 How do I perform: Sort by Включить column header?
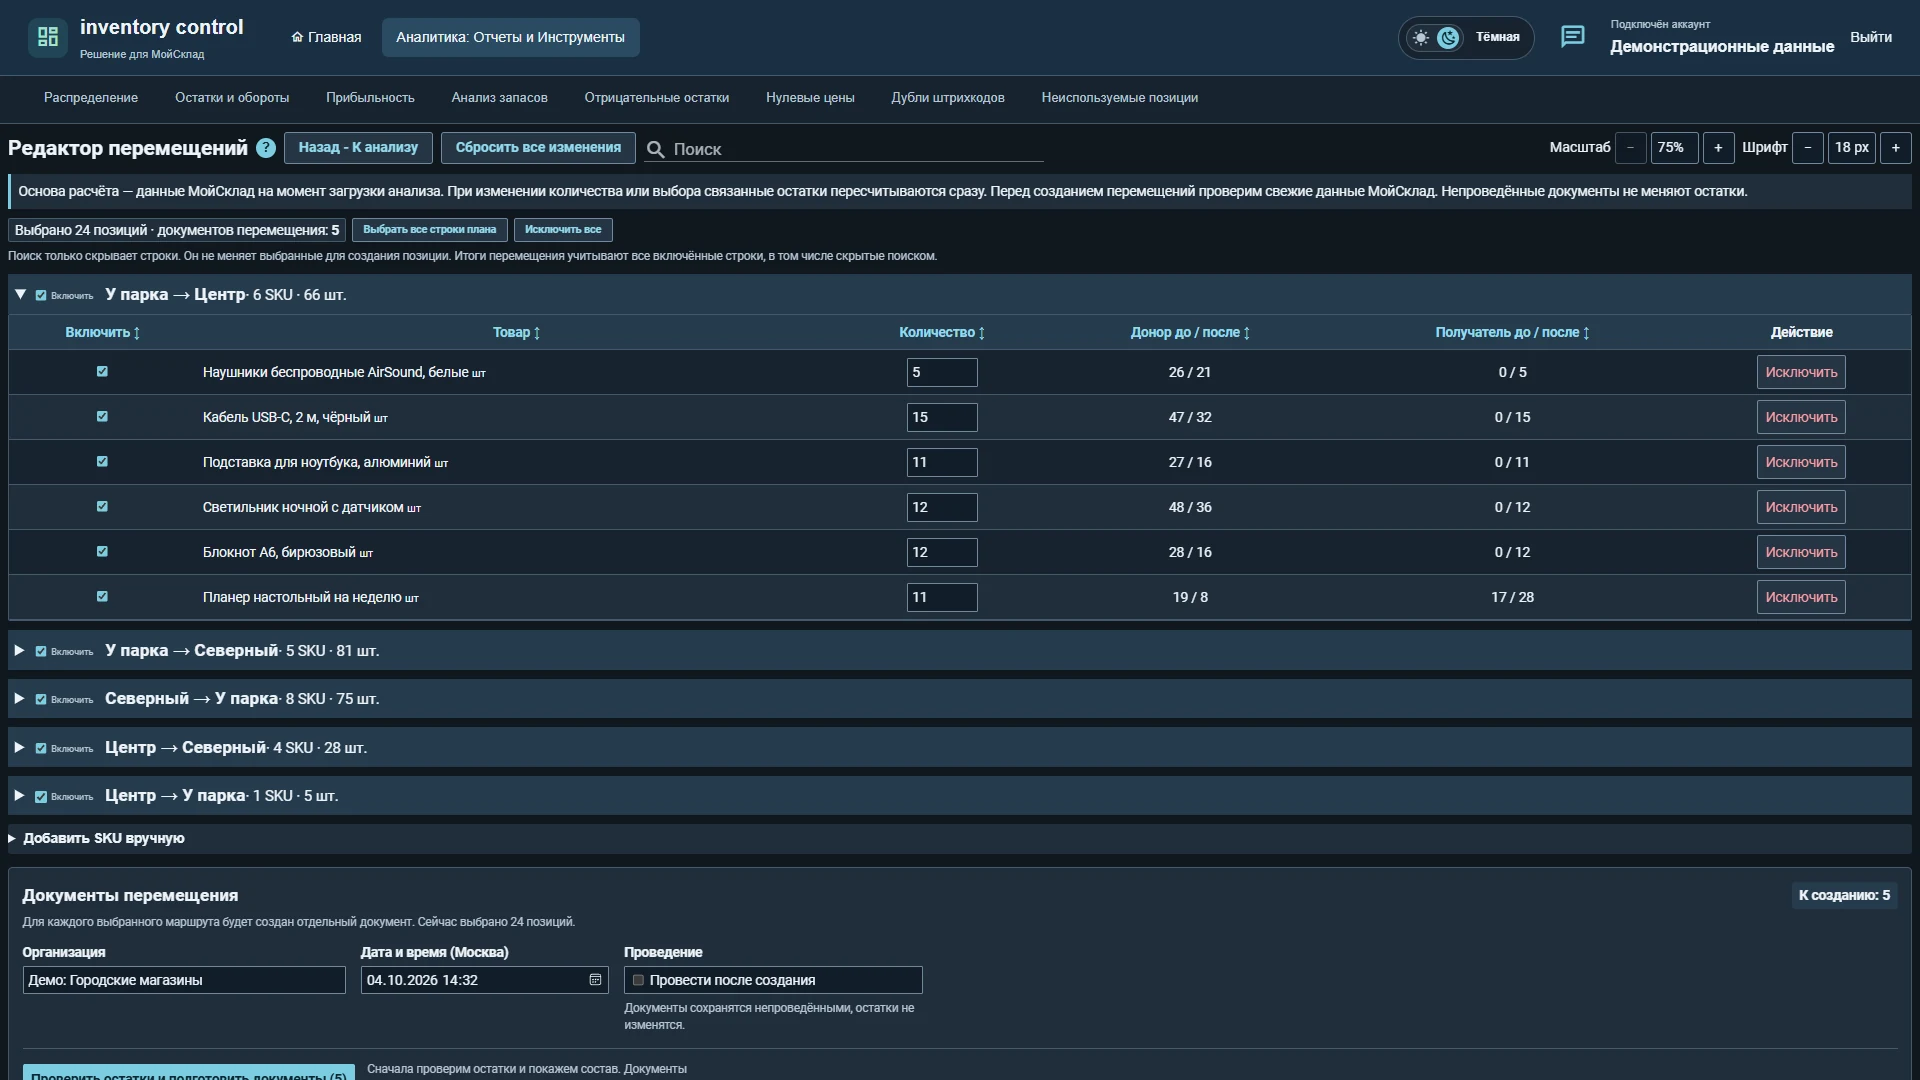tap(103, 332)
